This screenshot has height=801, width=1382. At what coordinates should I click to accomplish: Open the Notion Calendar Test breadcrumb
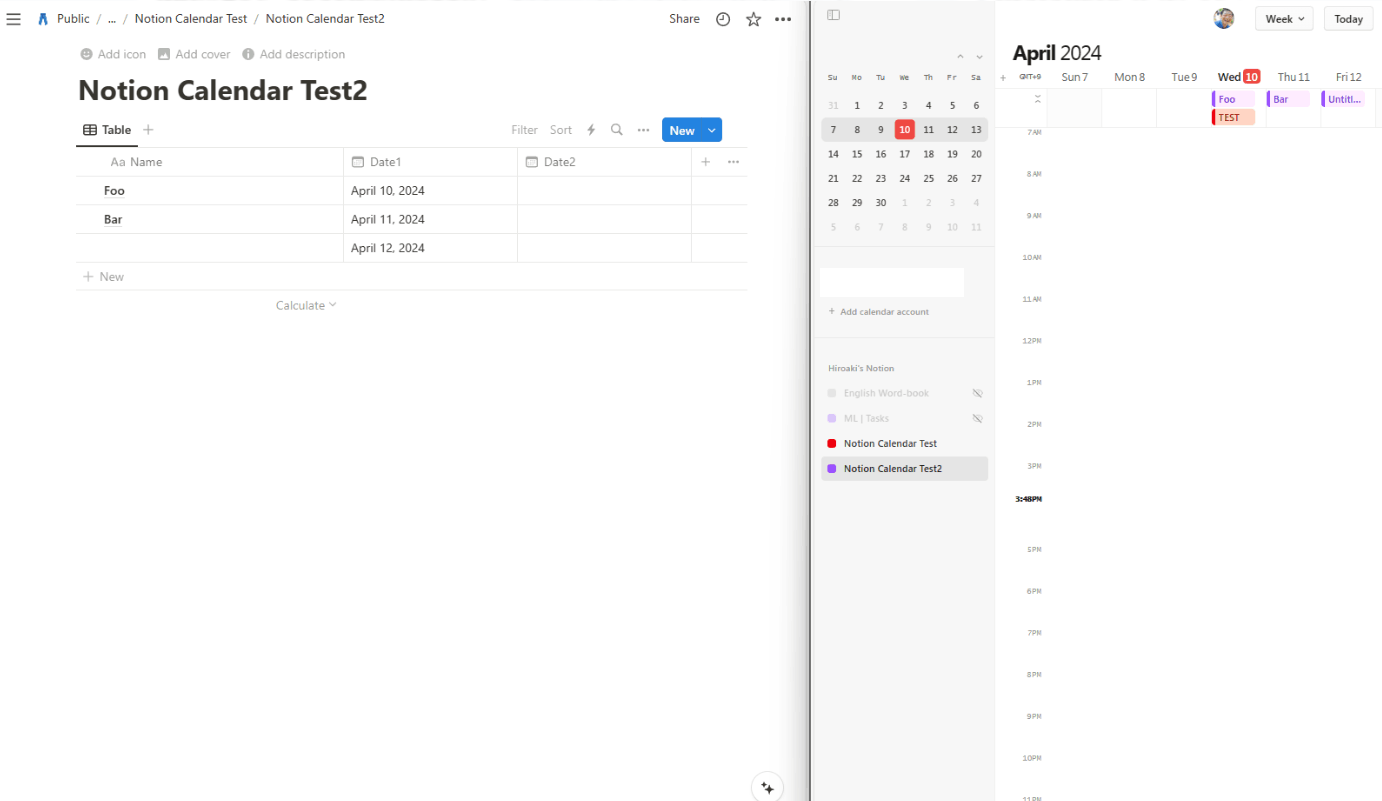[x=191, y=19]
